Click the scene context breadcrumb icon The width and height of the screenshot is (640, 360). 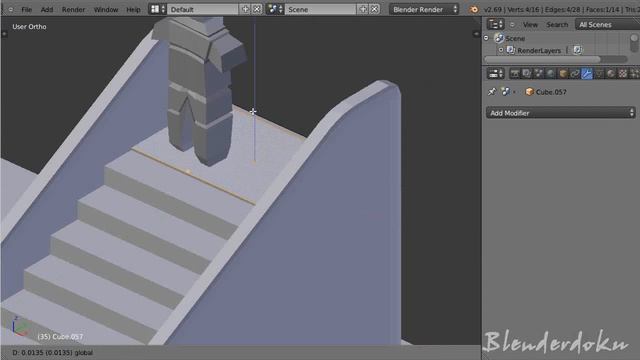pos(505,91)
